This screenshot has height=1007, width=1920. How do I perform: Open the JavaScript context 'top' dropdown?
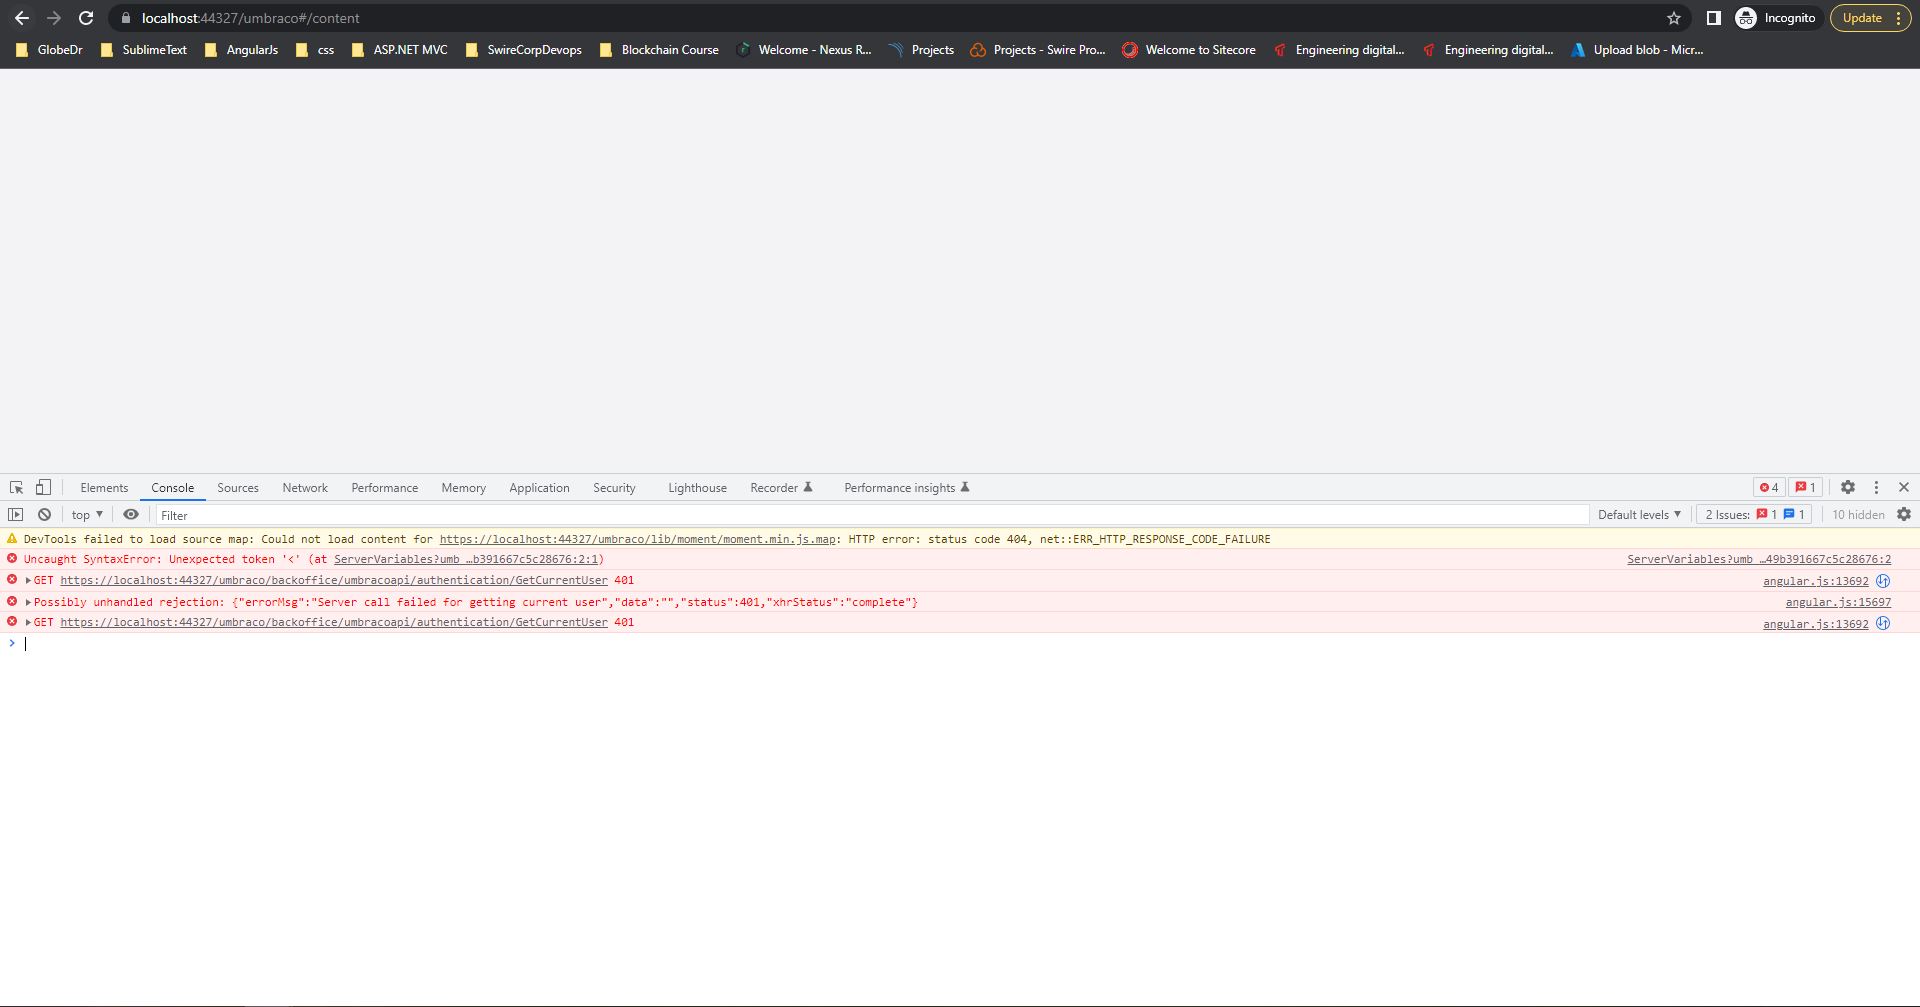tap(87, 515)
